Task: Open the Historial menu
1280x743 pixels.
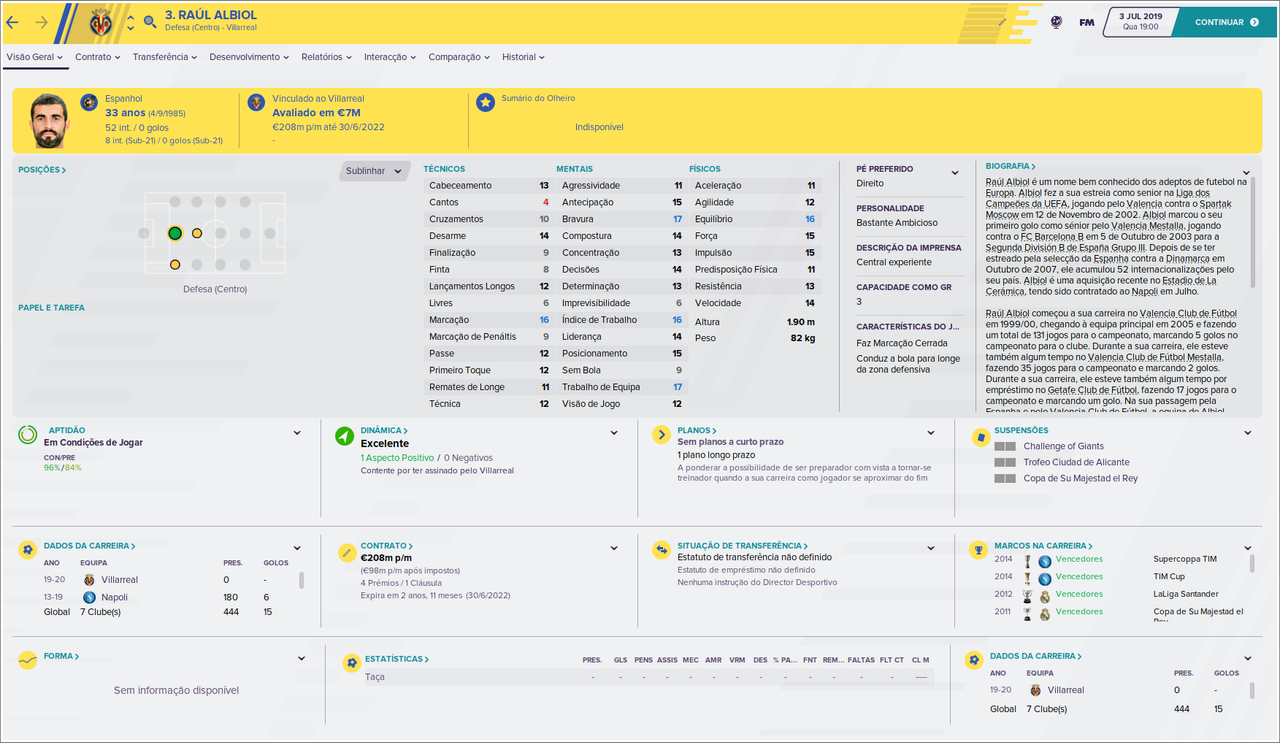Action: (x=523, y=57)
